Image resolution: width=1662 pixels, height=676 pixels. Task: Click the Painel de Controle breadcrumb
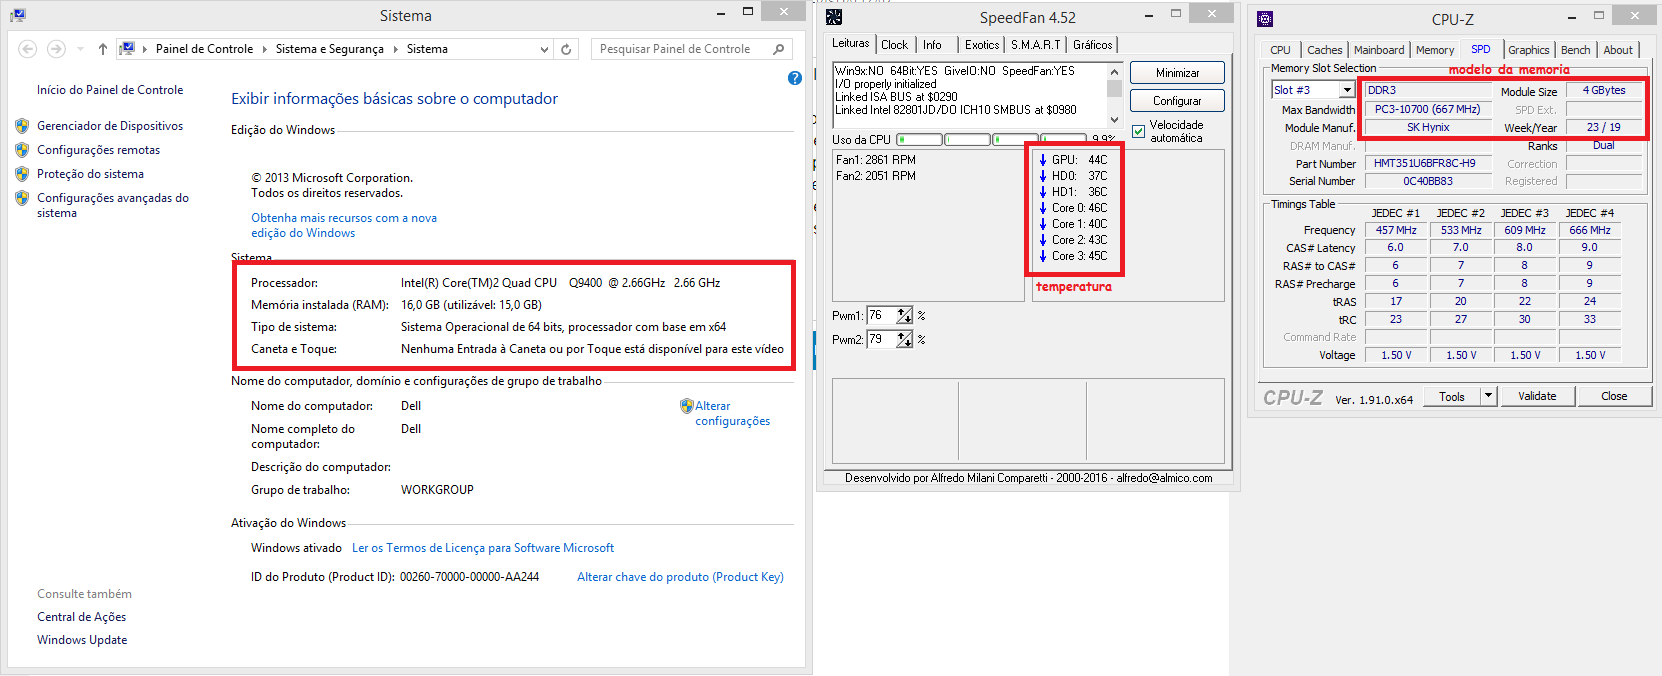pos(204,49)
